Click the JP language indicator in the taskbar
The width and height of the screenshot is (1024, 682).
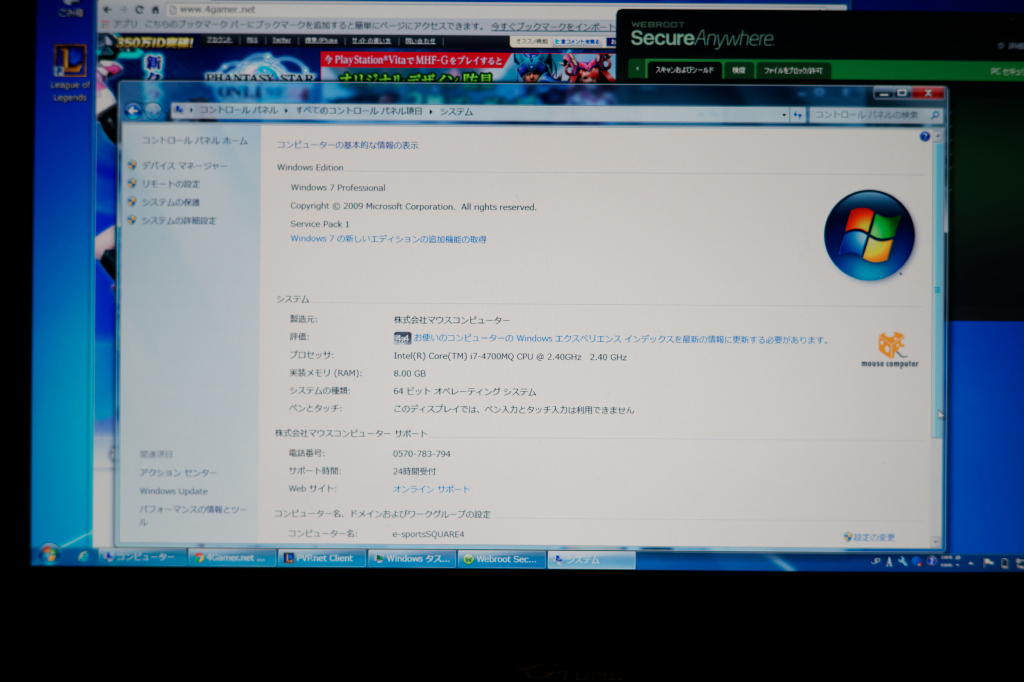(x=875, y=562)
